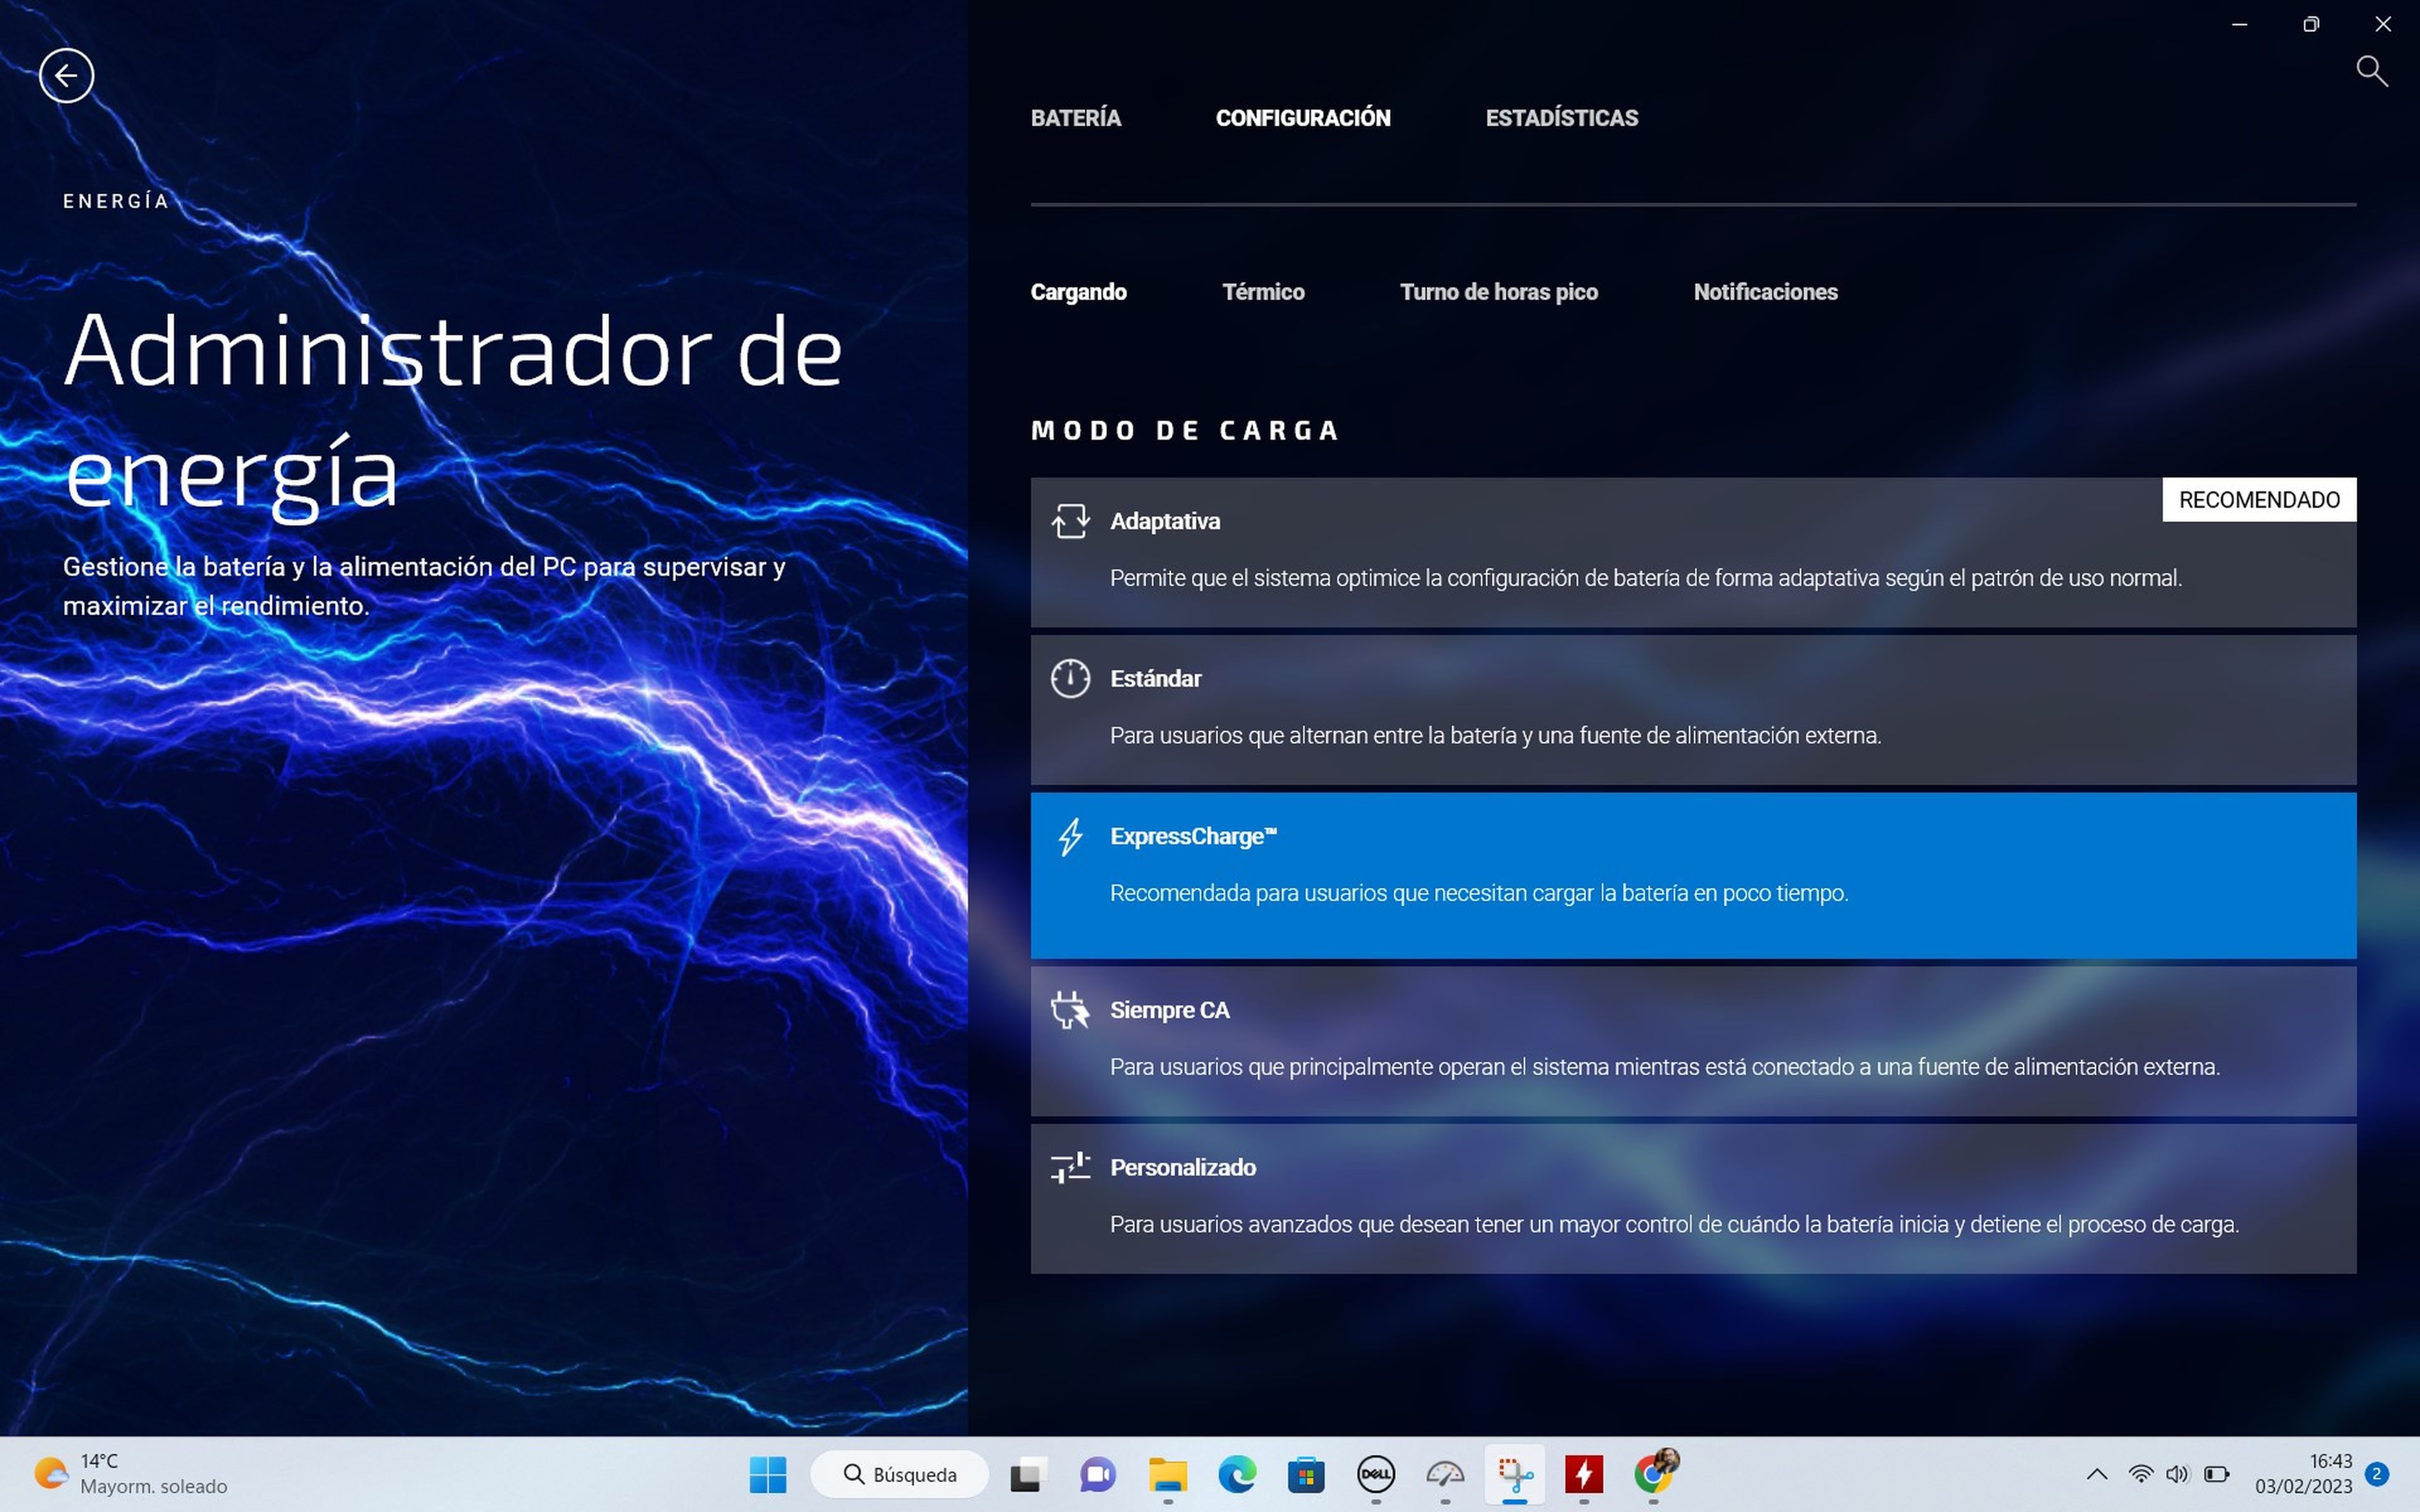Launch Microsoft Edge from the taskbar

tap(1236, 1474)
